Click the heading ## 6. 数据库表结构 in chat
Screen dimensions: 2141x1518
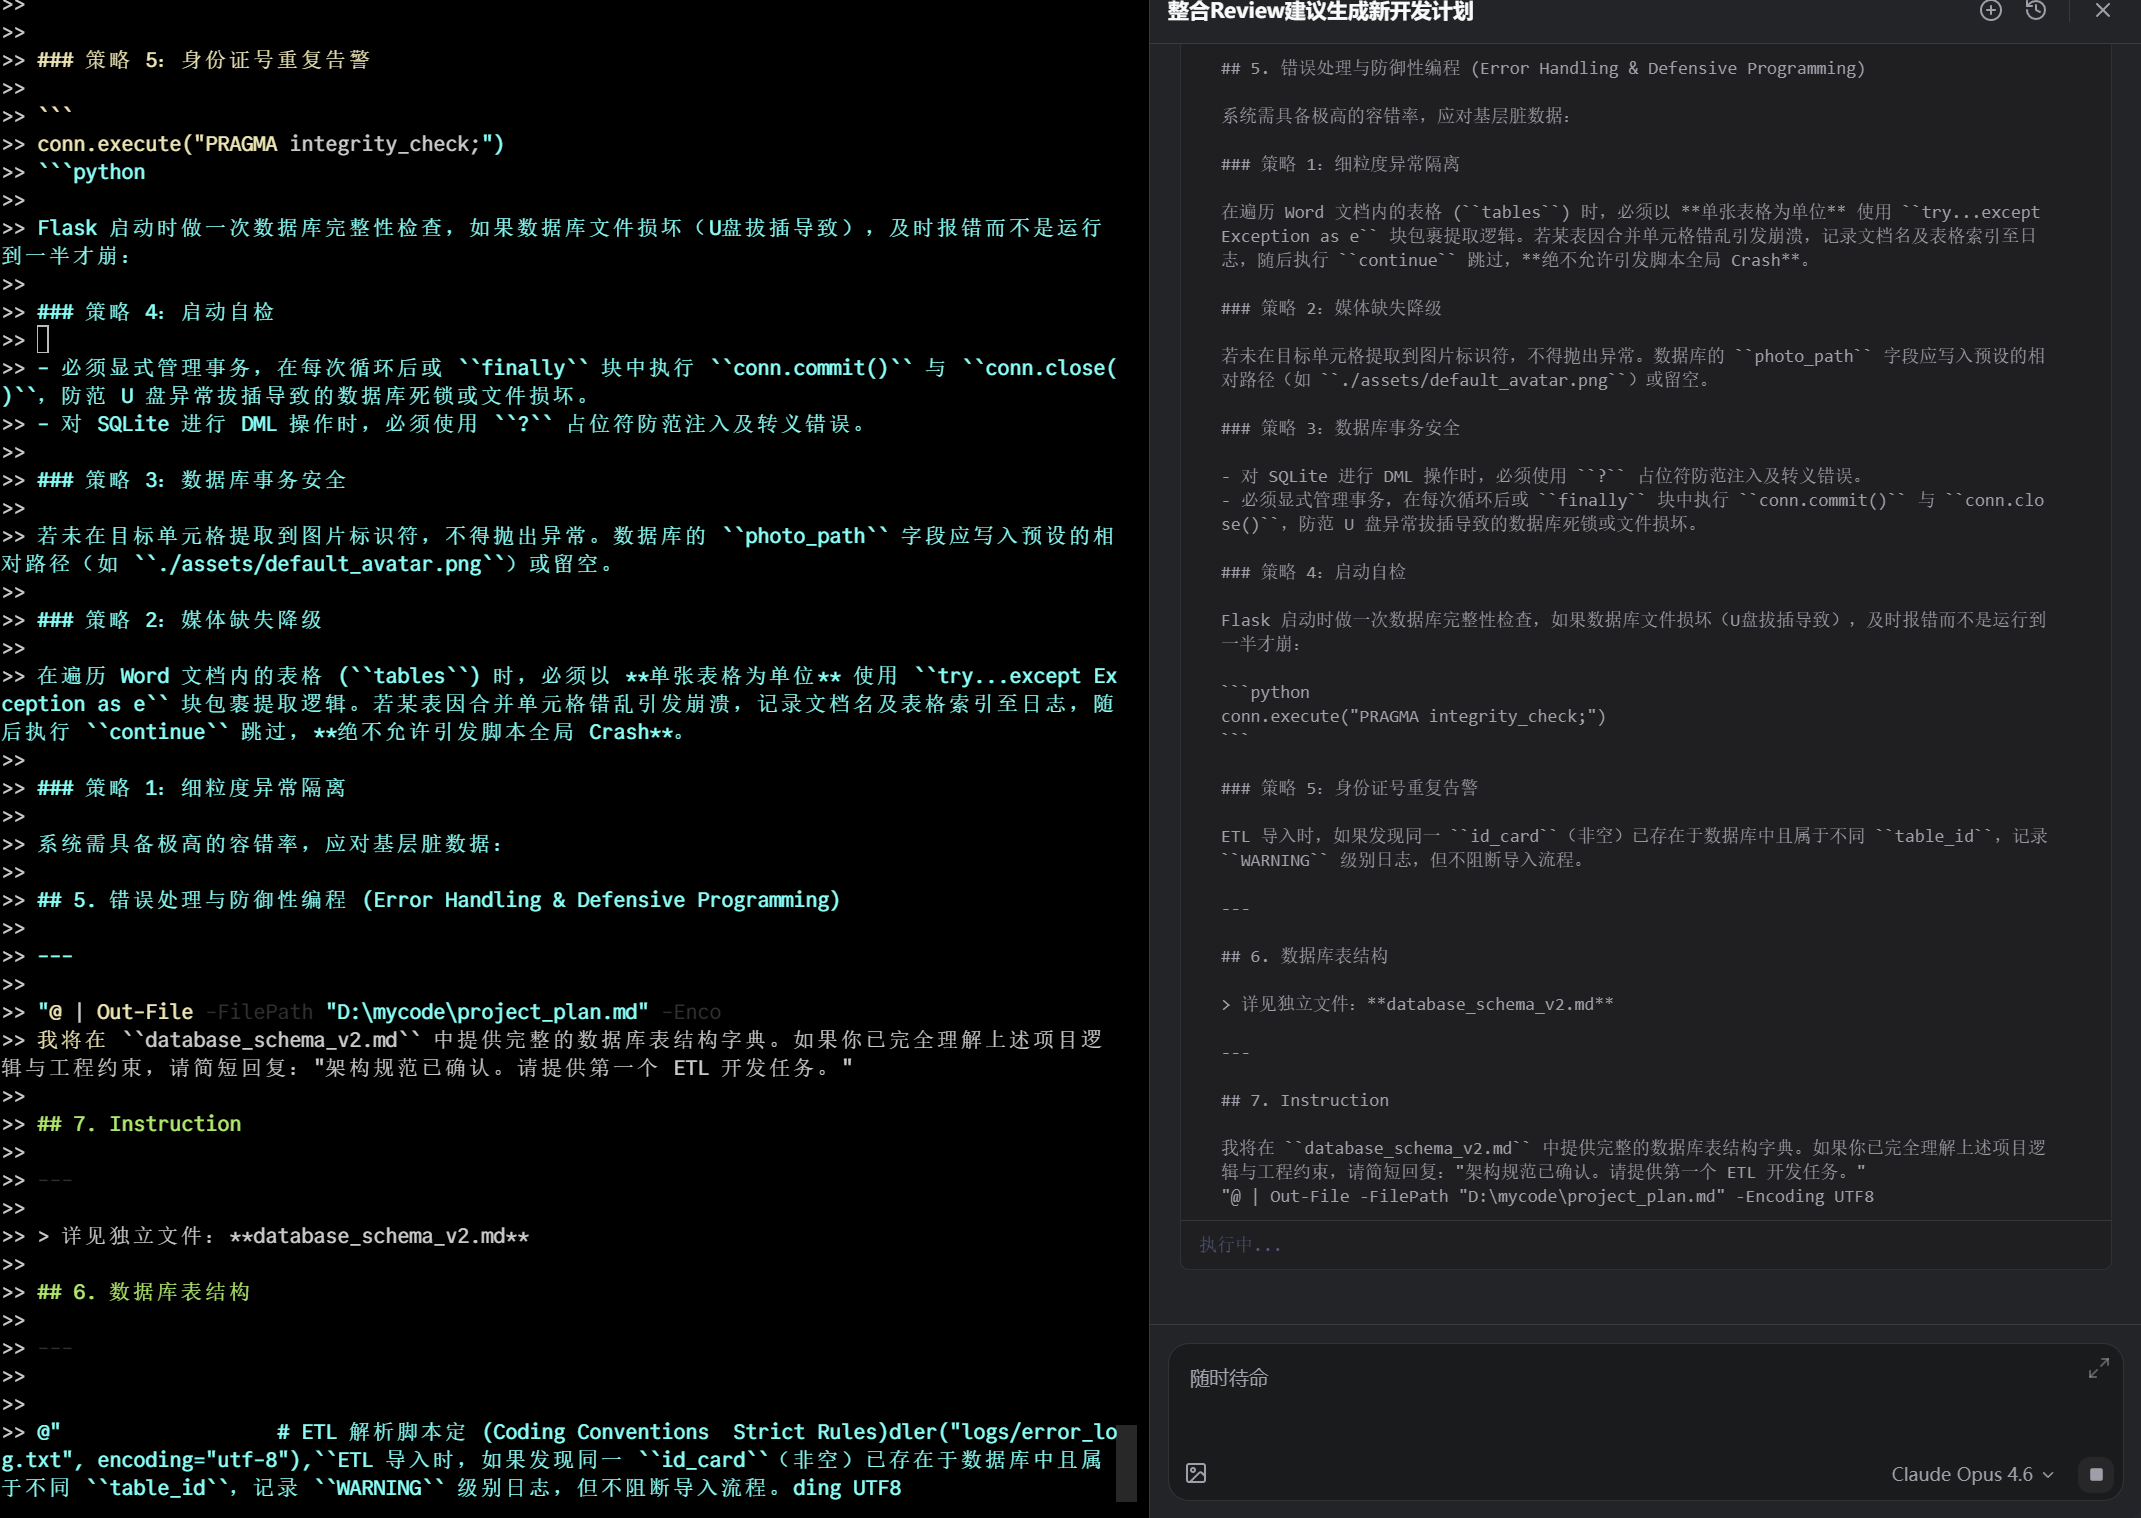1303,956
